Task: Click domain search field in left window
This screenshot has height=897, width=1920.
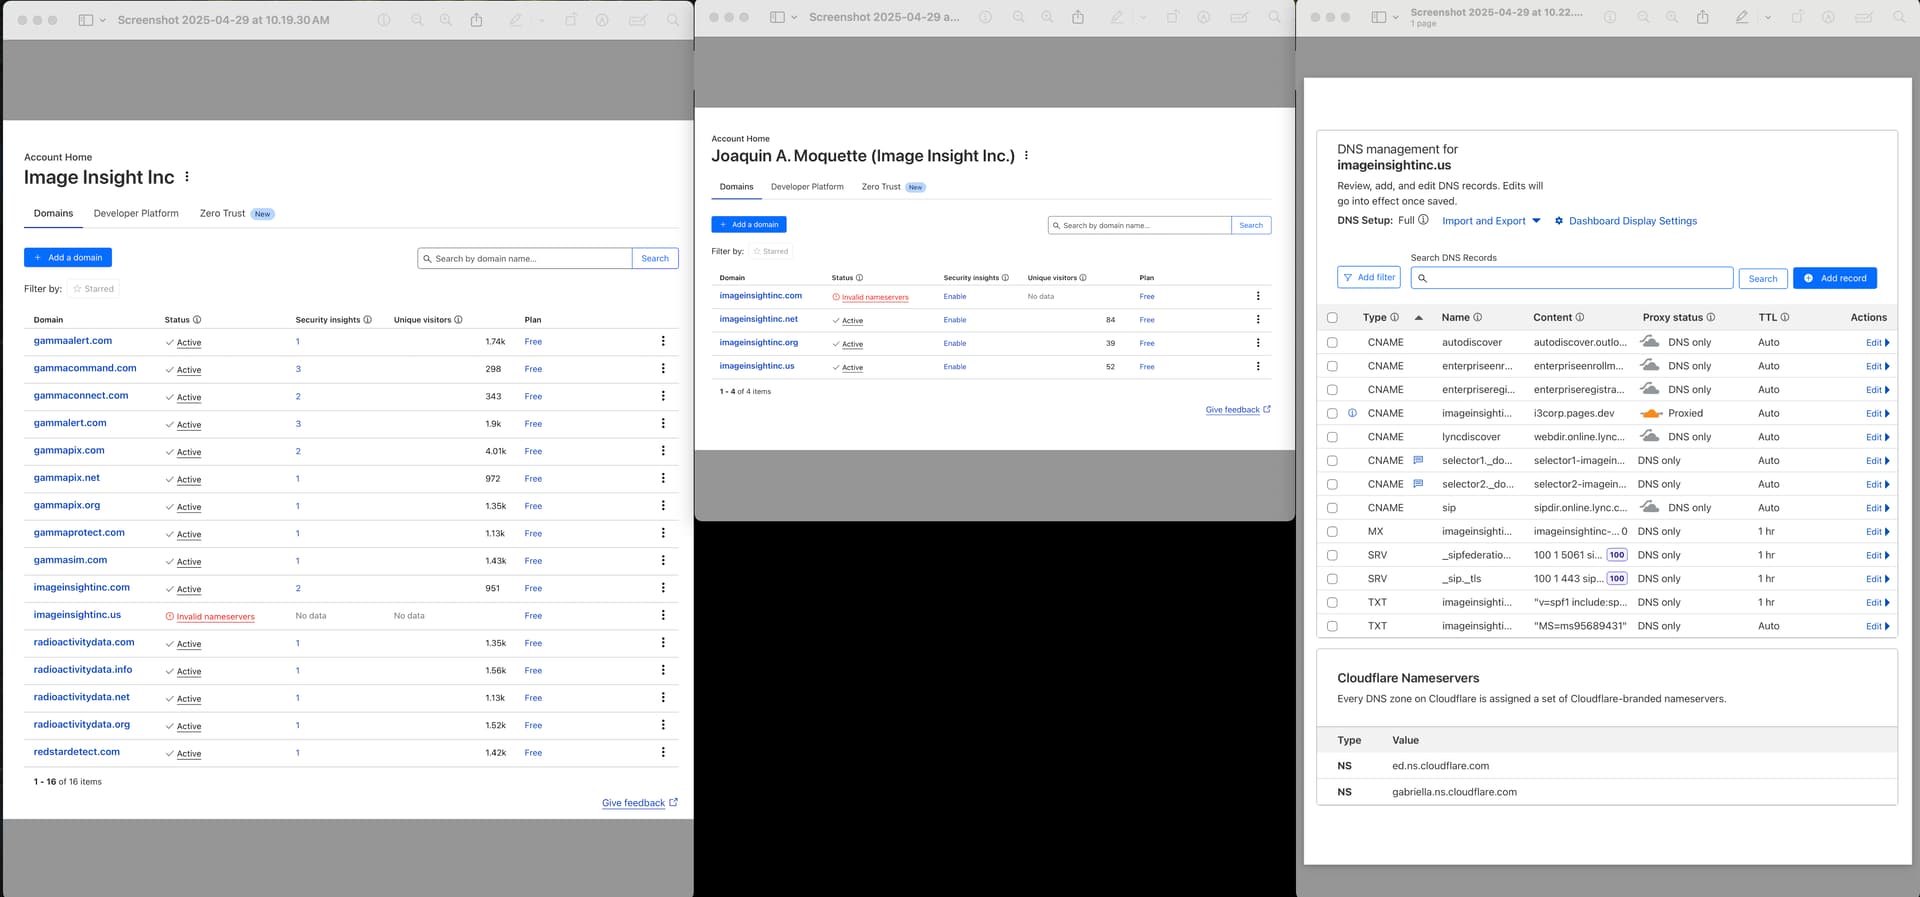Action: pos(524,258)
